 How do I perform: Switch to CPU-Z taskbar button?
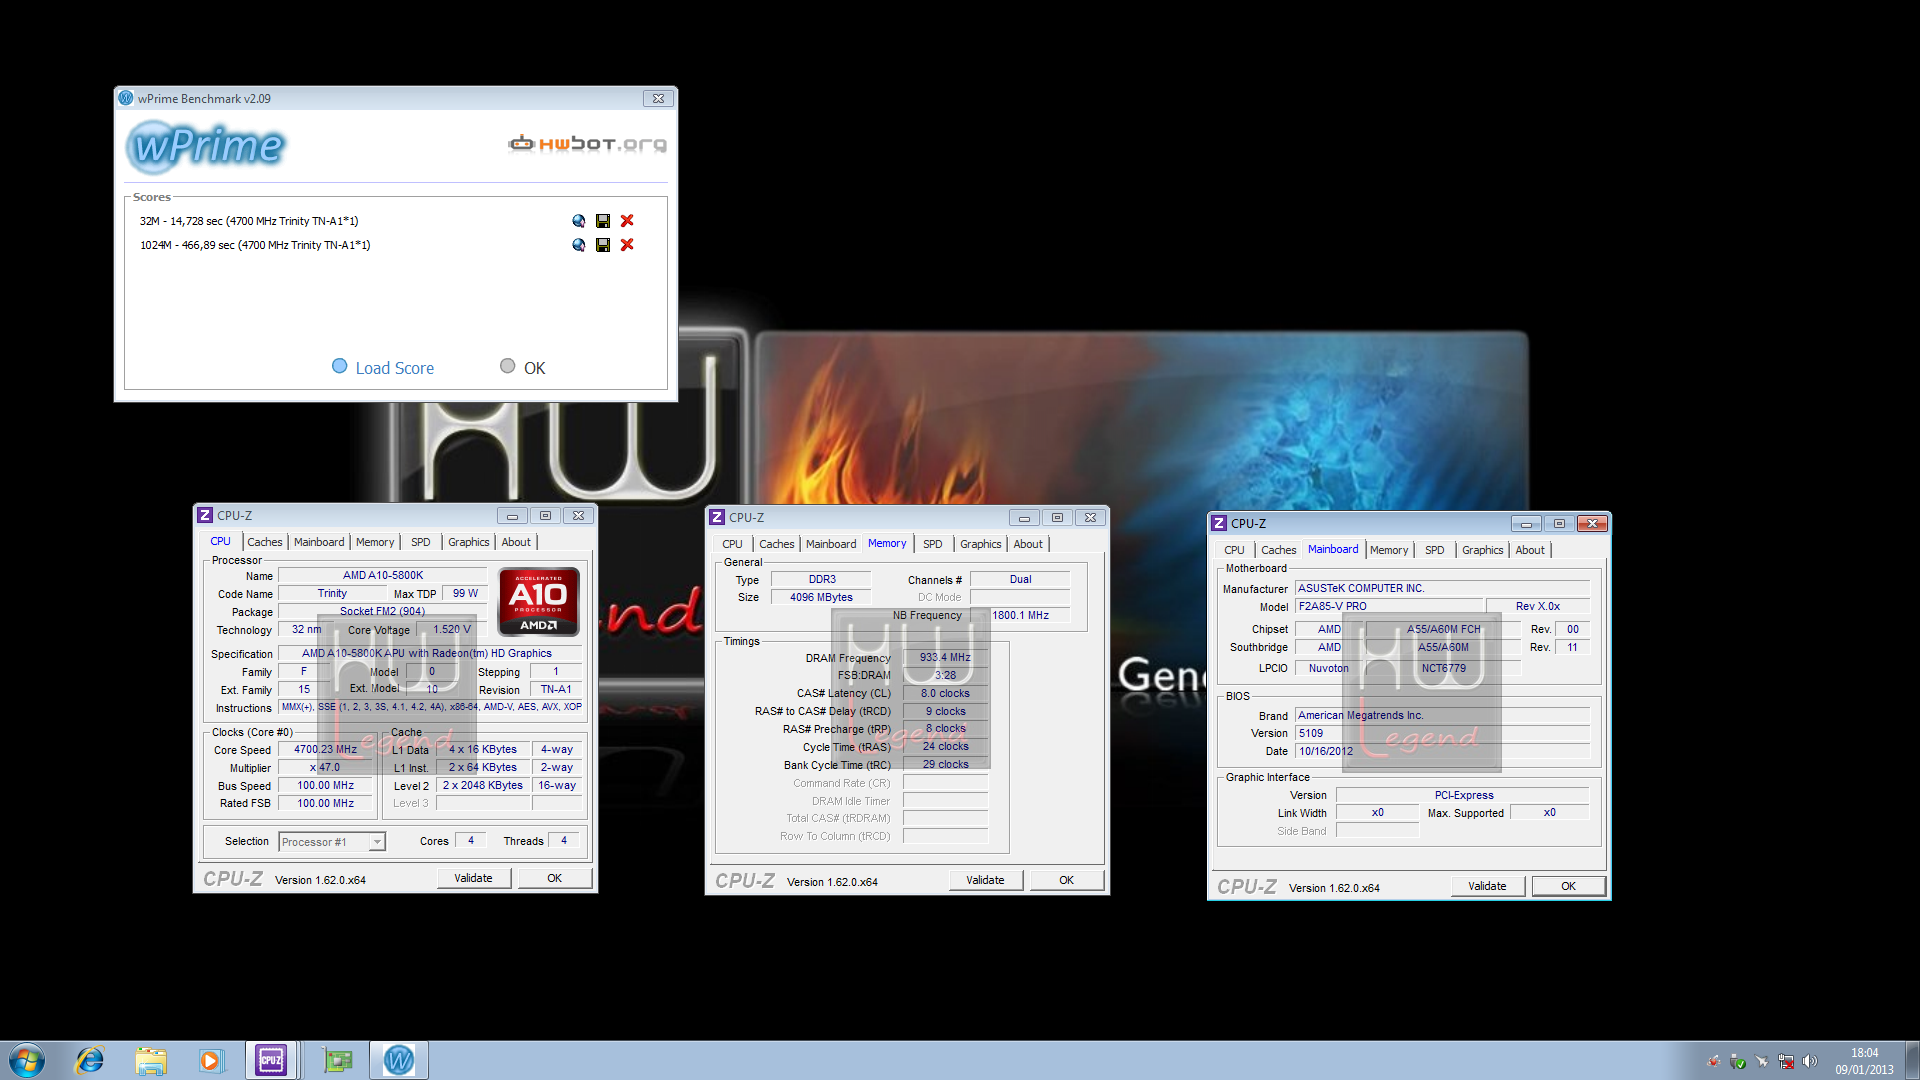click(x=271, y=1060)
